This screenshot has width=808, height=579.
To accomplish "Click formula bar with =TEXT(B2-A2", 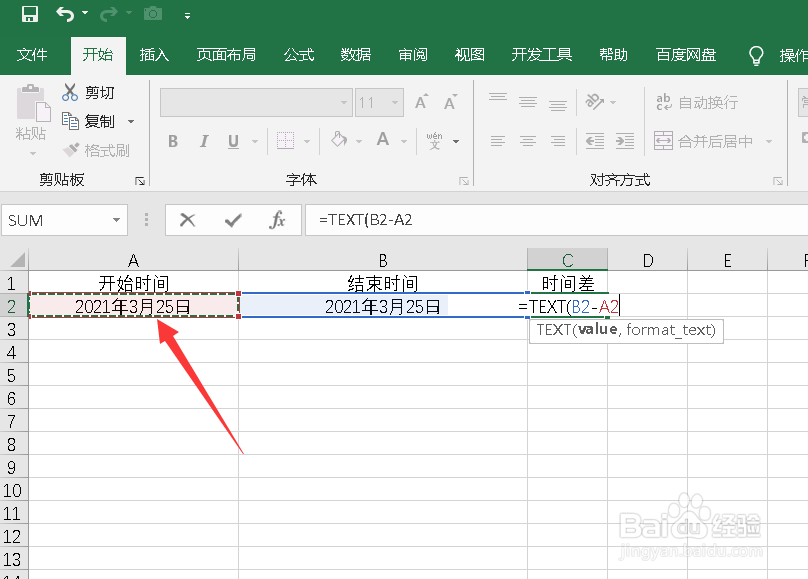I will [557, 220].
